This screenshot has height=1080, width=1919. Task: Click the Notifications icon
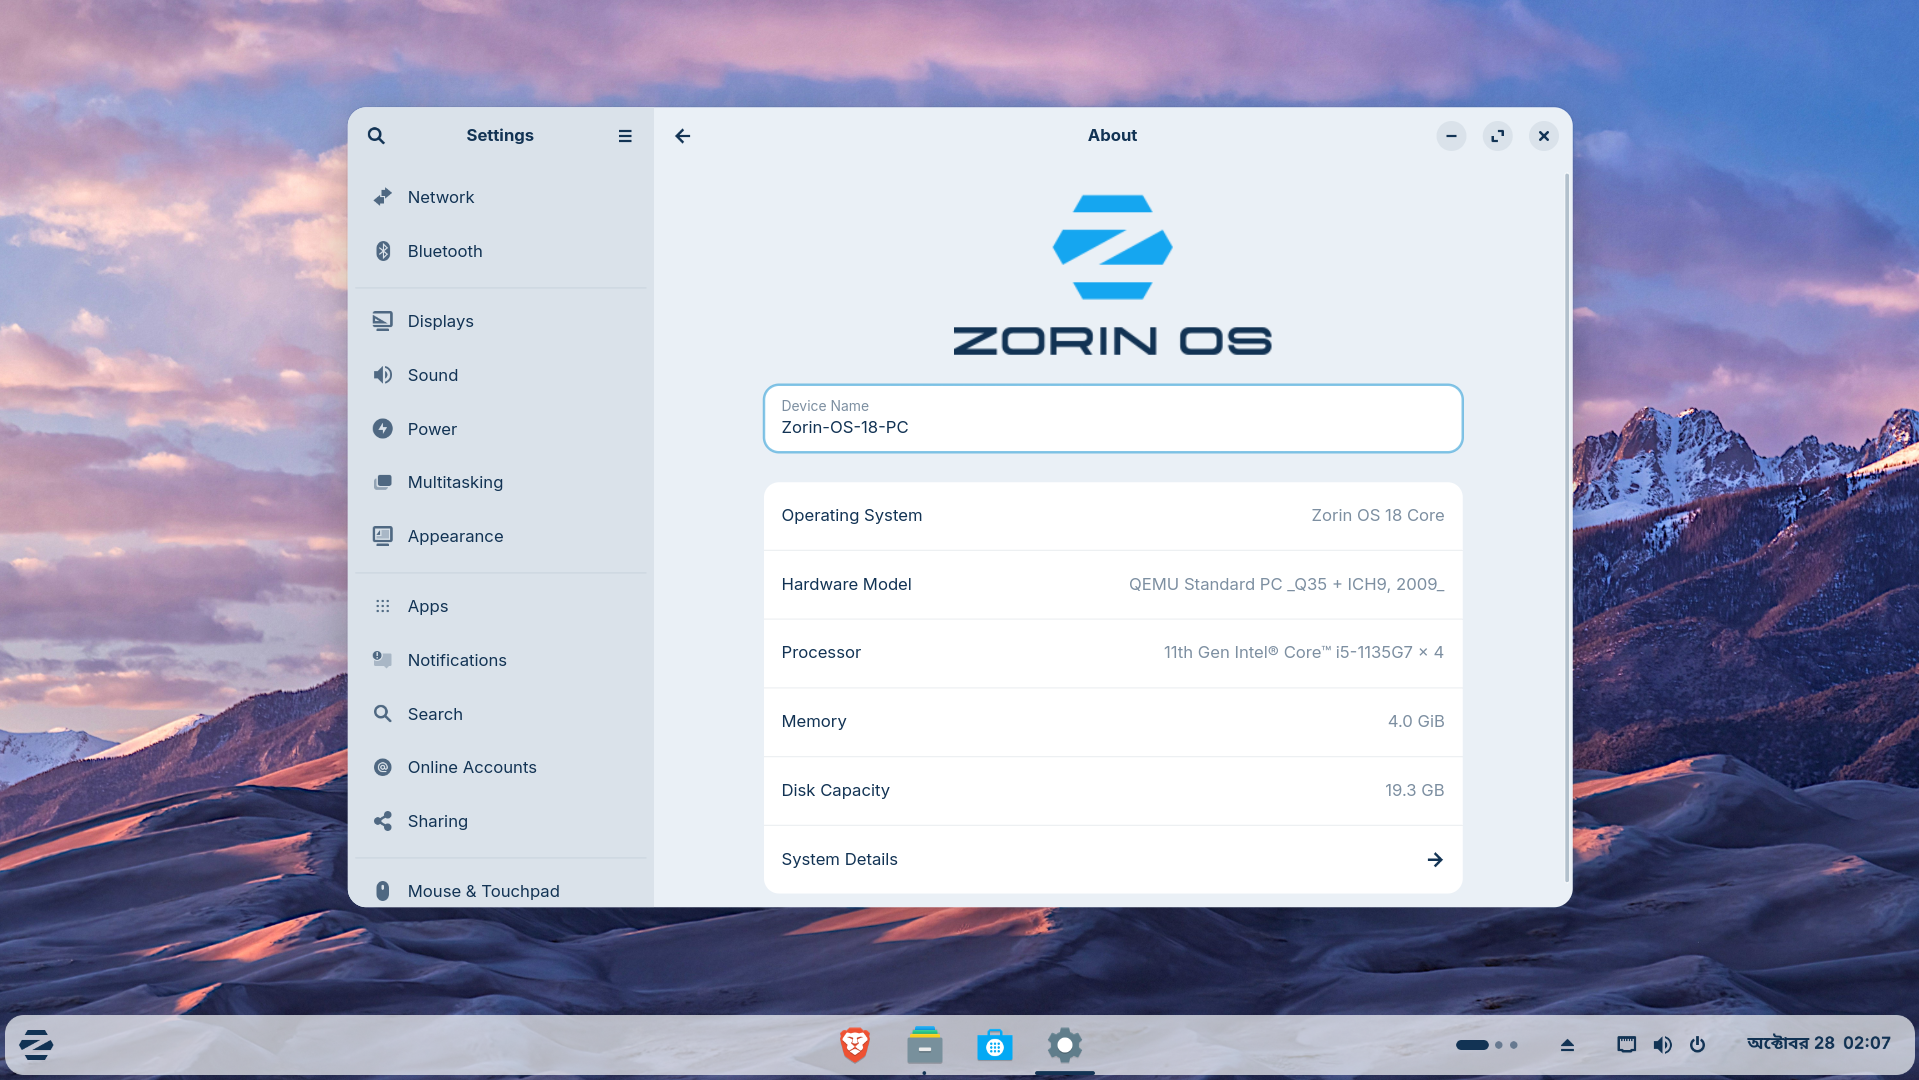click(383, 660)
